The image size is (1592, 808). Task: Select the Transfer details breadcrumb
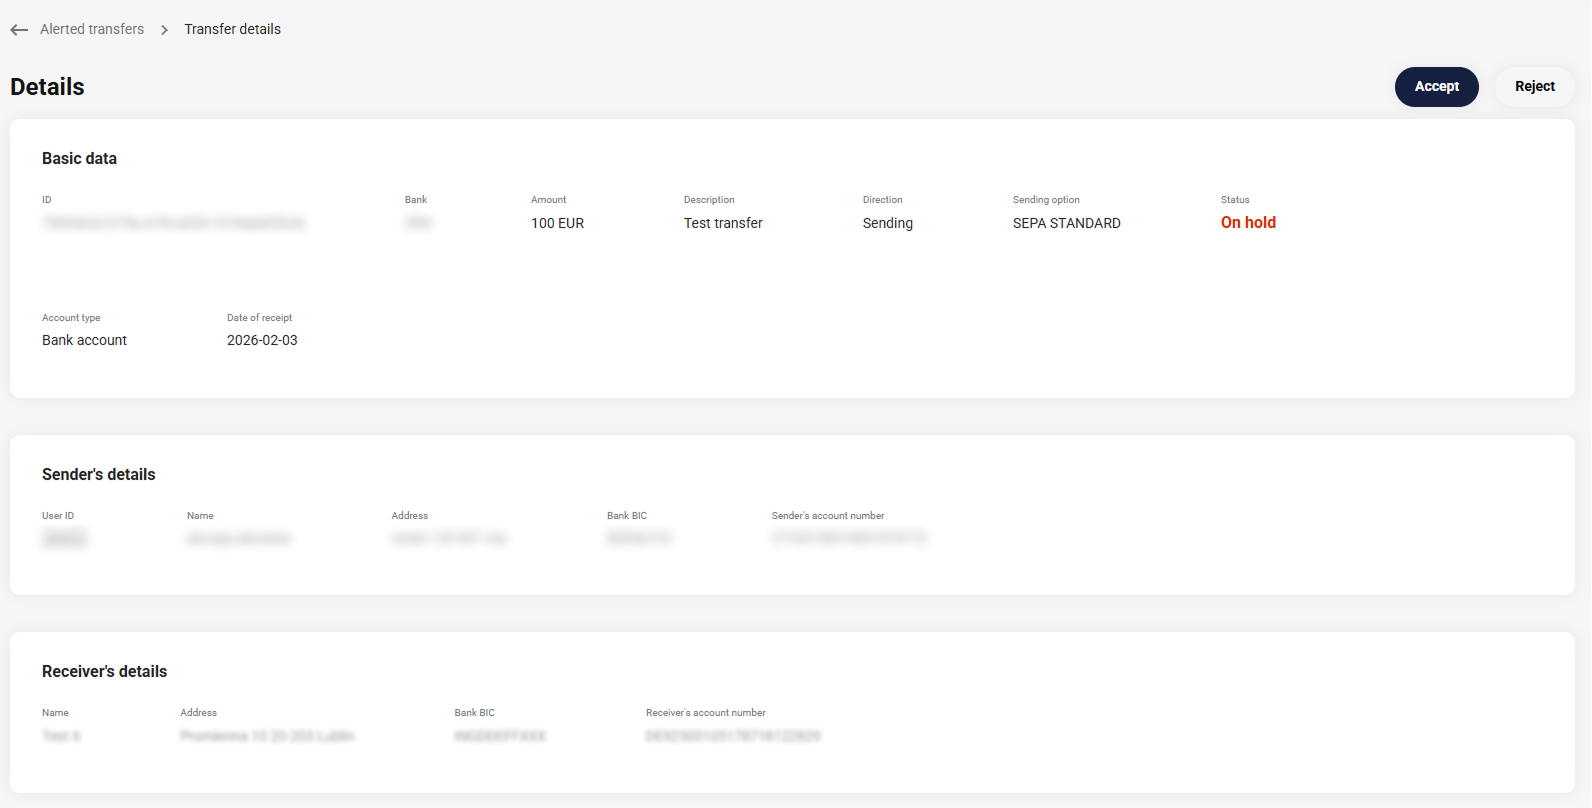[x=232, y=29]
